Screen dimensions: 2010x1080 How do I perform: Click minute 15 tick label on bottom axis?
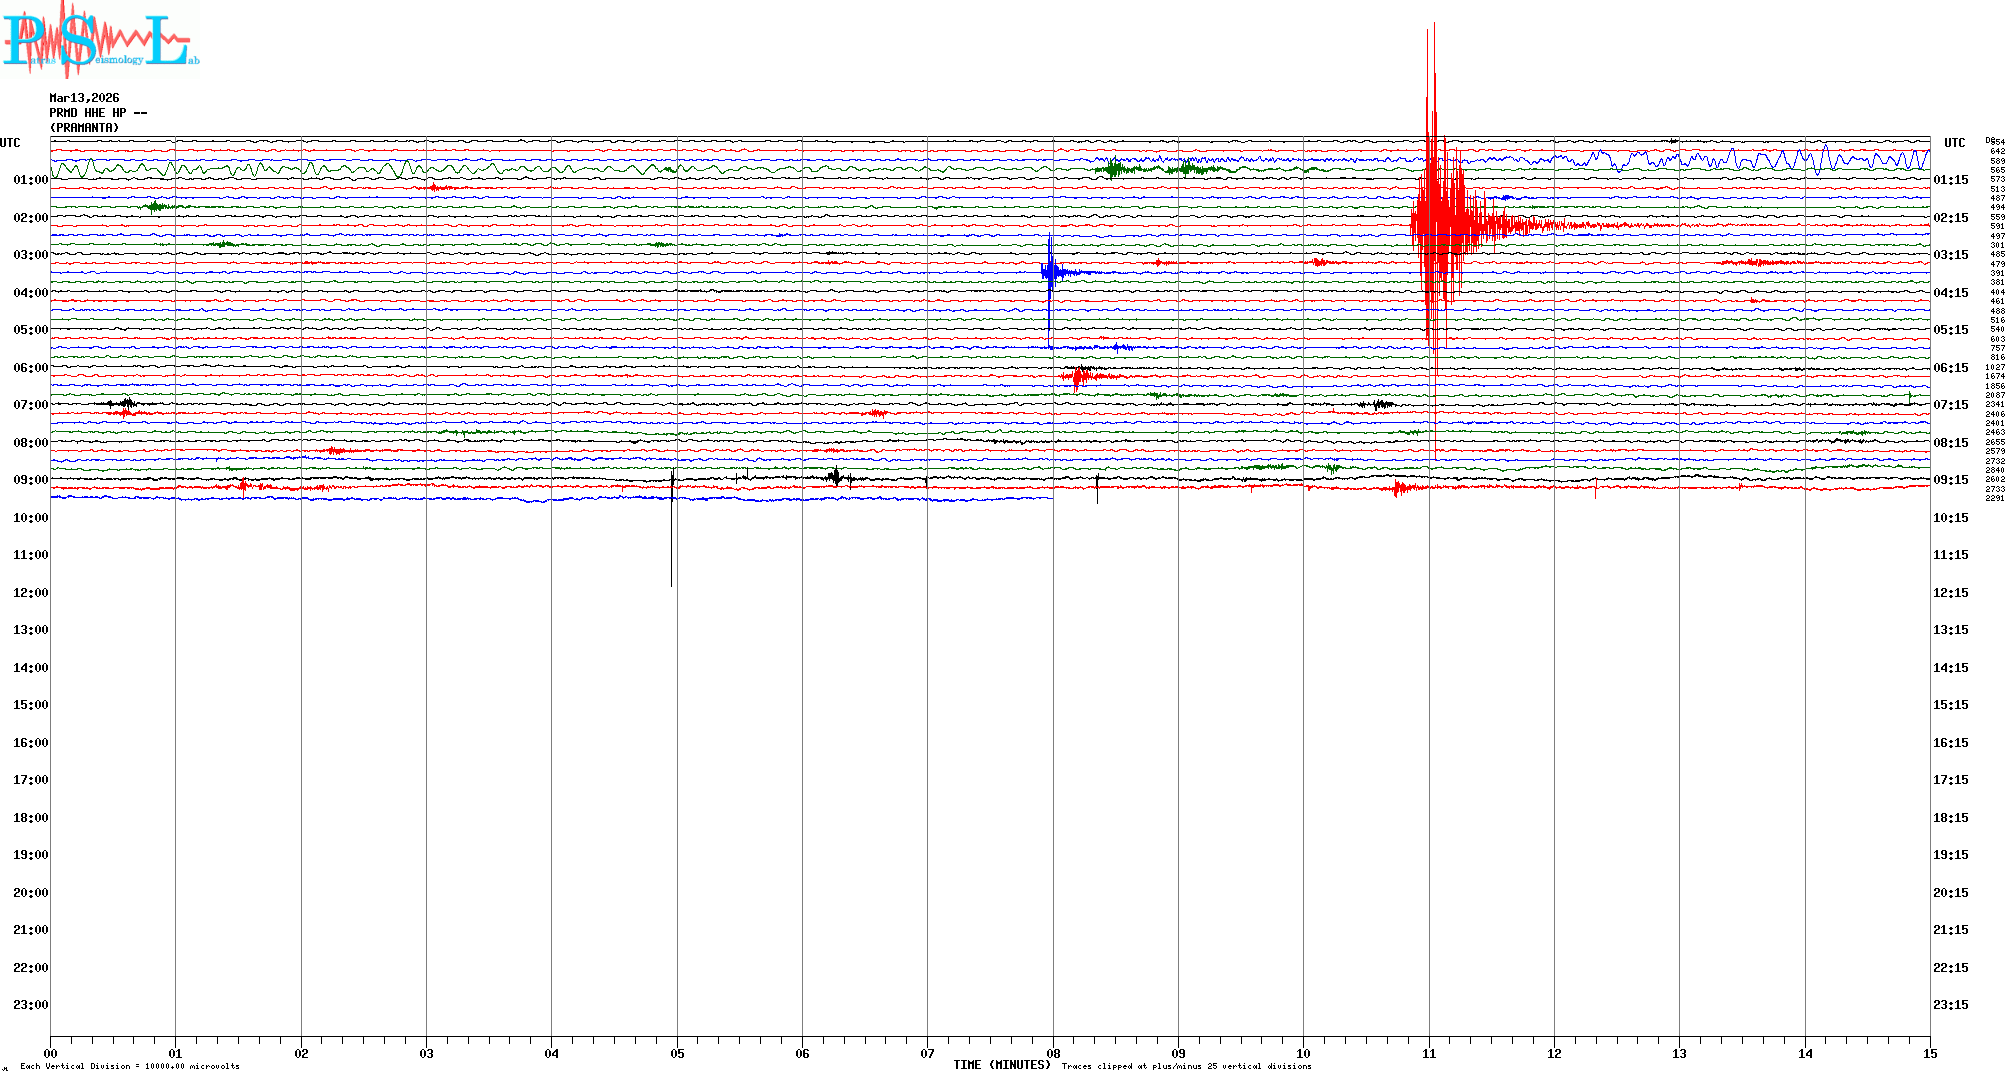pyautogui.click(x=1930, y=1053)
